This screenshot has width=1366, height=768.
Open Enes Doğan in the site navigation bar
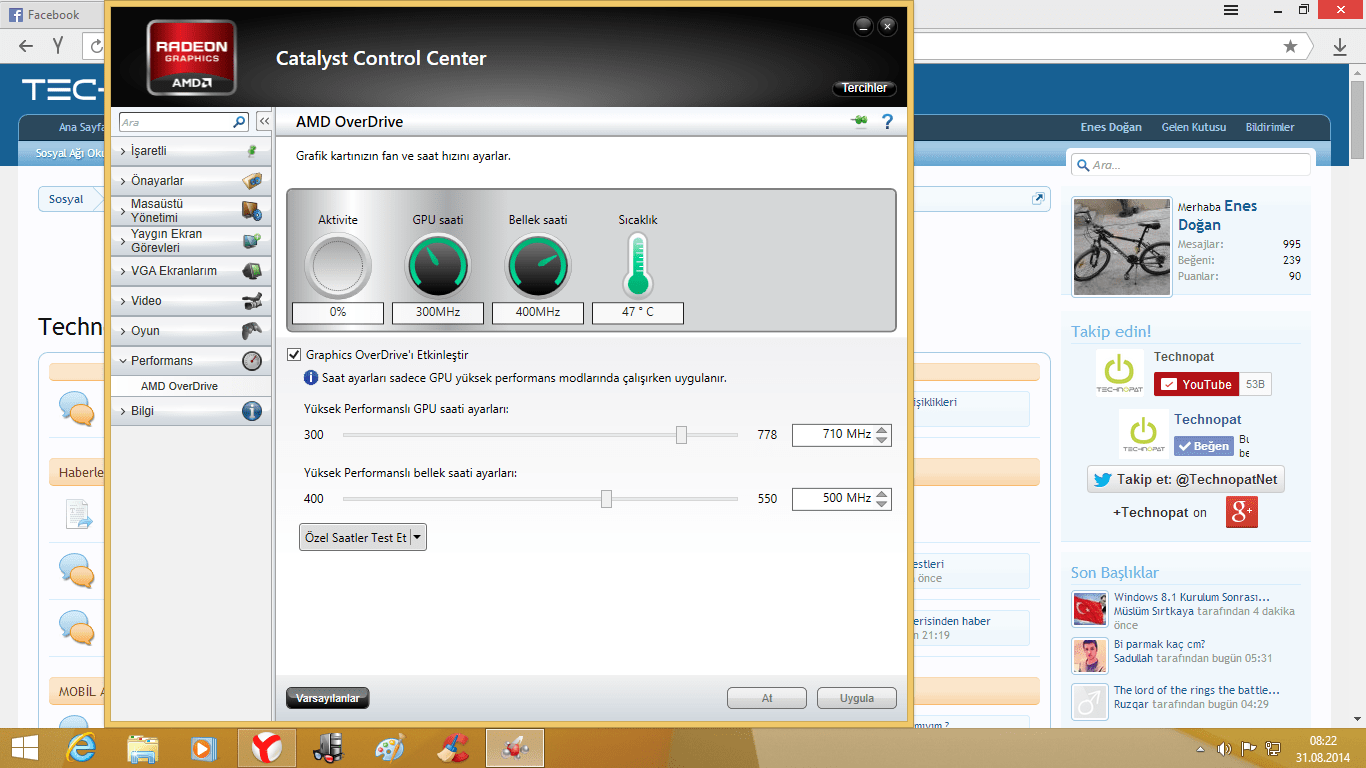pos(1111,127)
